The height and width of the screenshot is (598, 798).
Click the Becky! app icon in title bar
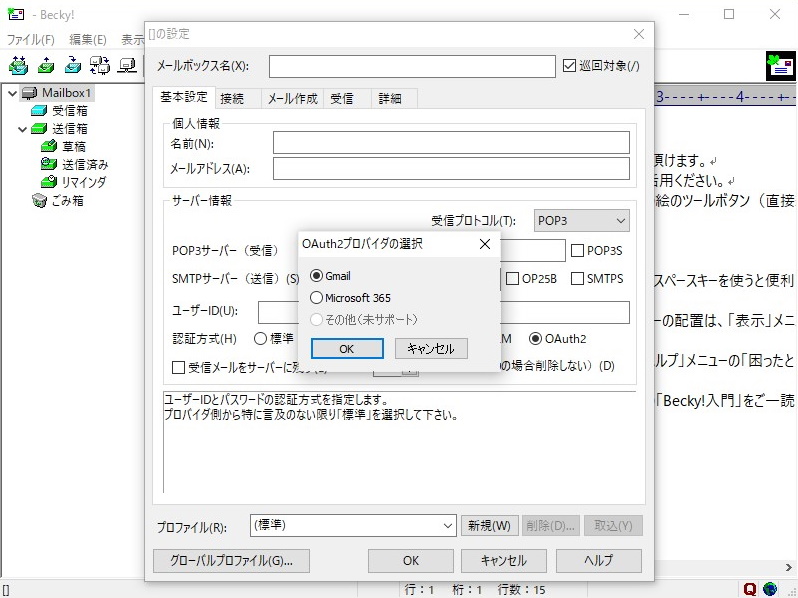coord(16,14)
